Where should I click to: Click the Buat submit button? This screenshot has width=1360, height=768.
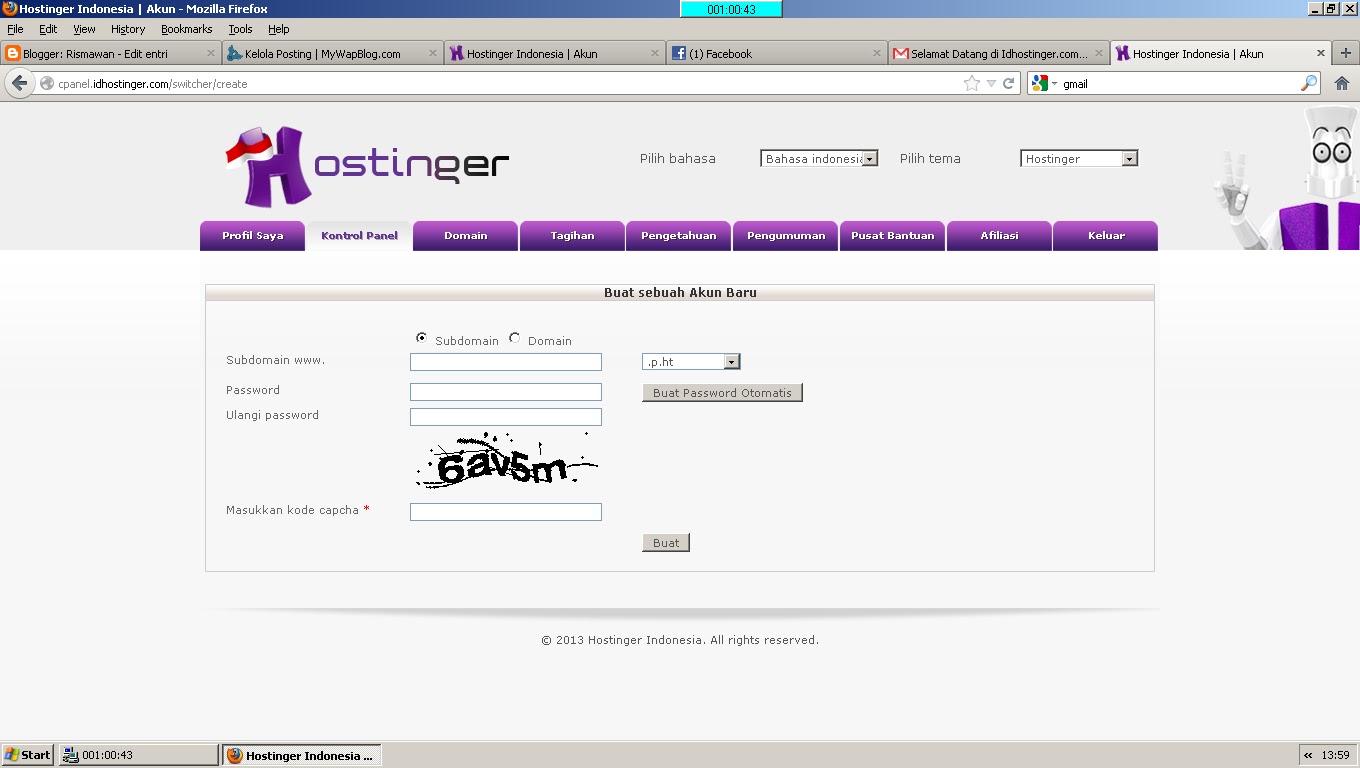pos(666,543)
